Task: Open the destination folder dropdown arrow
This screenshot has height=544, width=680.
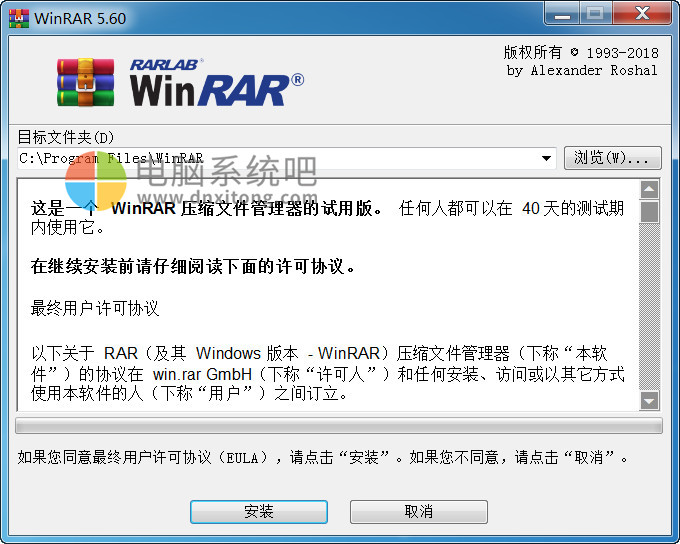Action: pos(546,158)
